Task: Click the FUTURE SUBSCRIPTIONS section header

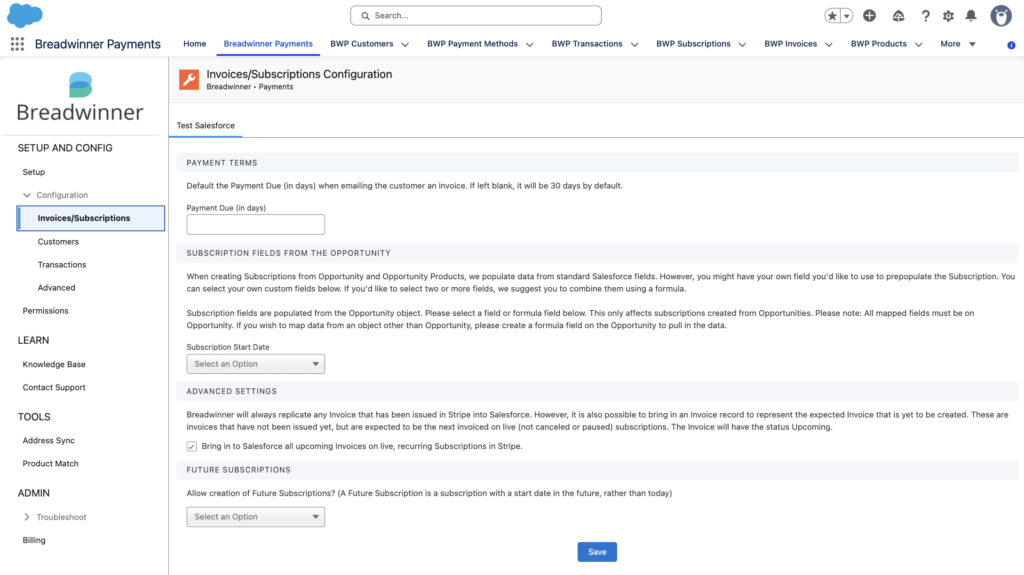Action: tap(238, 470)
